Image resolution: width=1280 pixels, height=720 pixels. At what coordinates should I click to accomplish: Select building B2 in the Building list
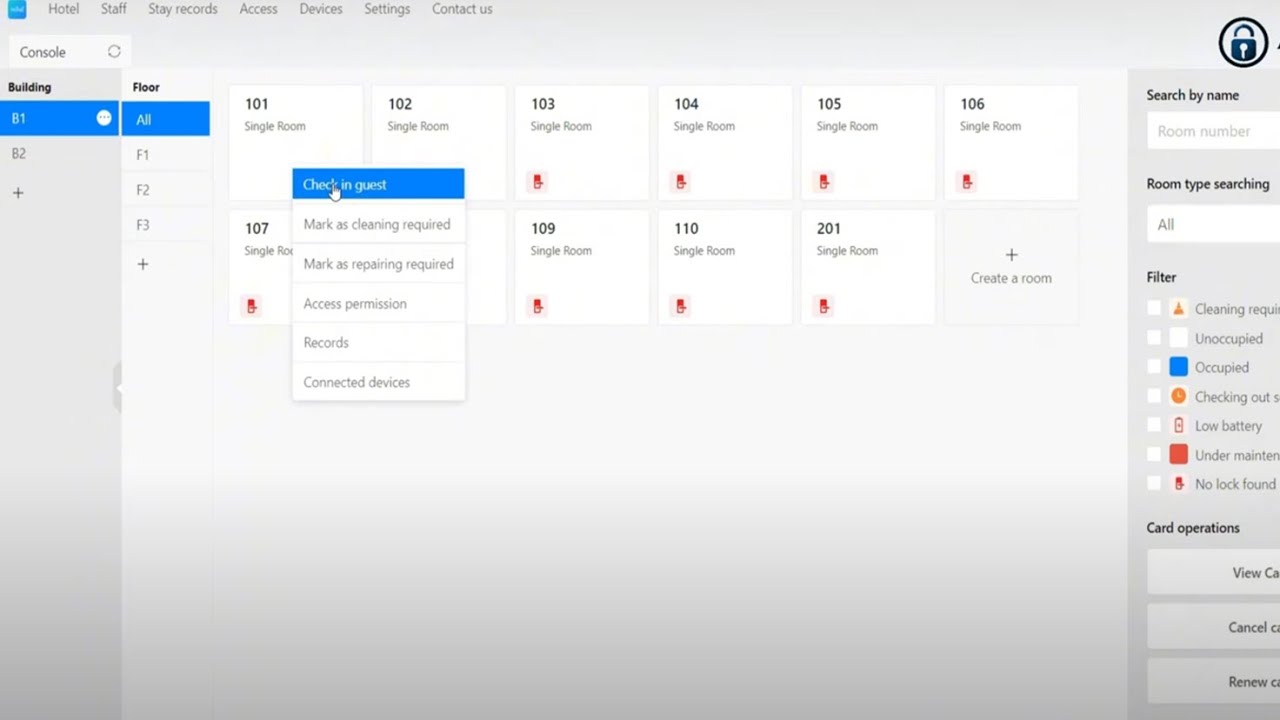pyautogui.click(x=59, y=153)
